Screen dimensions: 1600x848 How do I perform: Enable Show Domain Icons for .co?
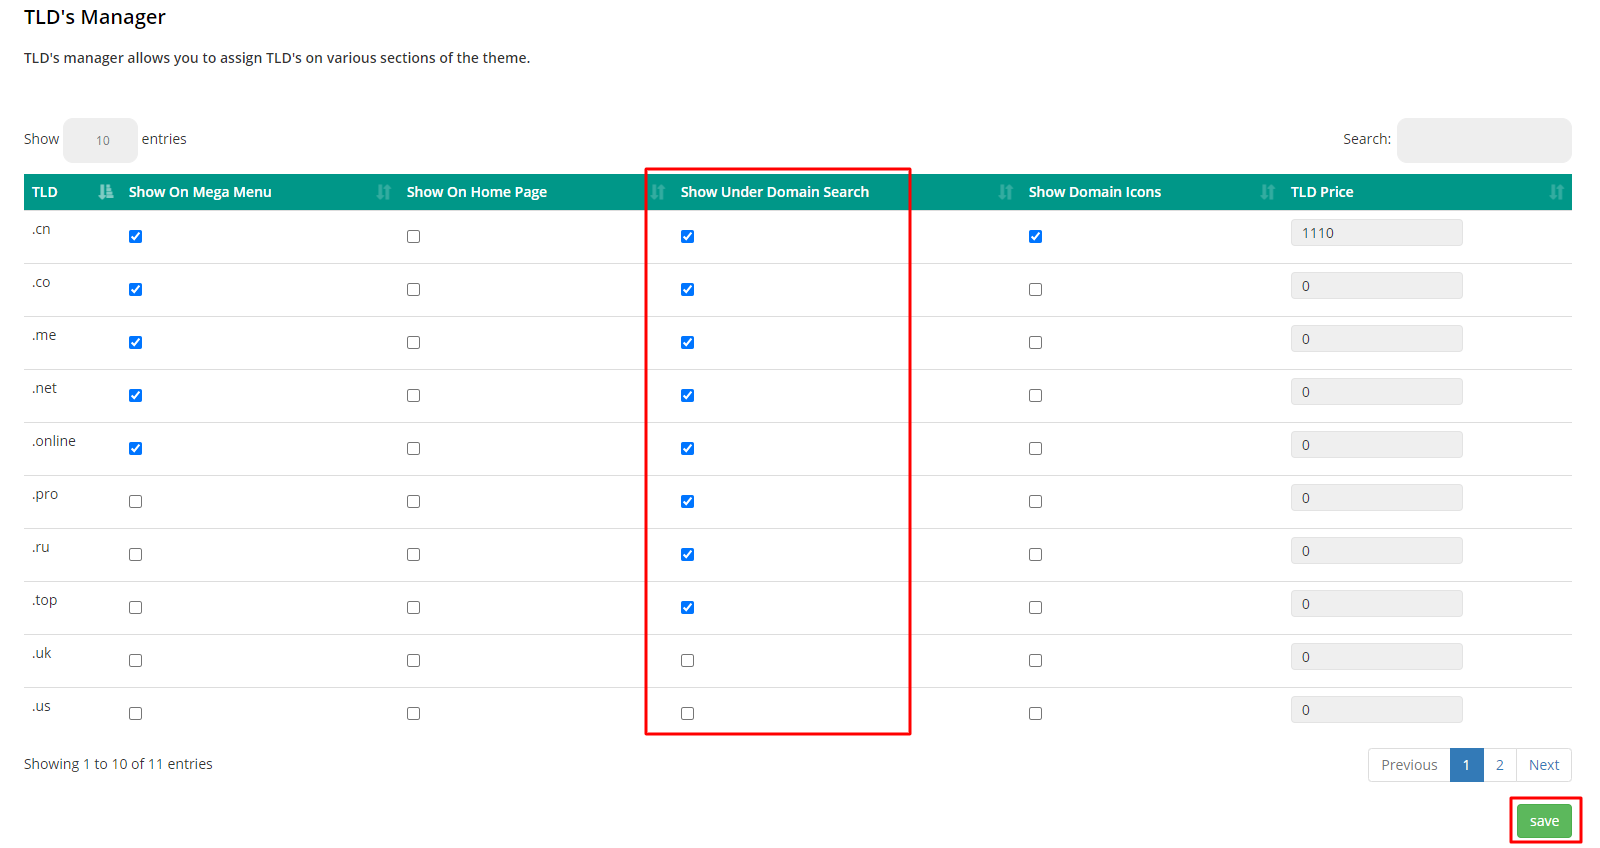point(1035,290)
